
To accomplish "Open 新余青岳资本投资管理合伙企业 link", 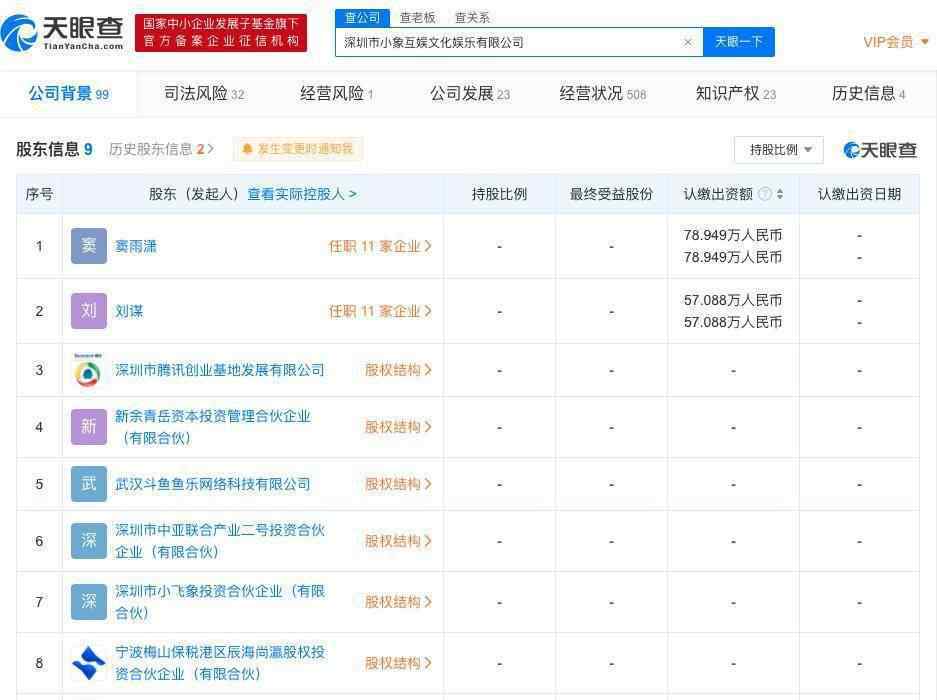I will [213, 427].
